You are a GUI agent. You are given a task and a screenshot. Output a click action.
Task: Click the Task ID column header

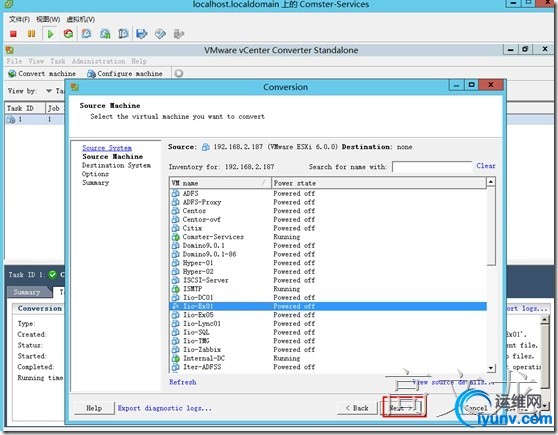click(x=25, y=108)
